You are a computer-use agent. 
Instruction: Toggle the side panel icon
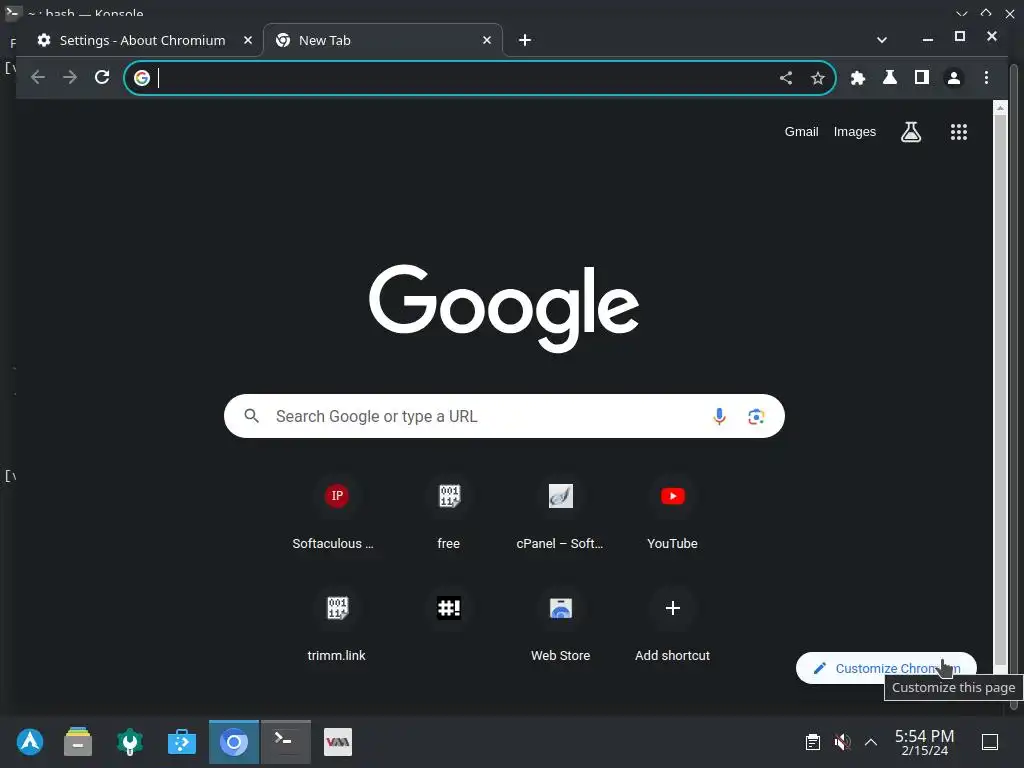tap(921, 78)
